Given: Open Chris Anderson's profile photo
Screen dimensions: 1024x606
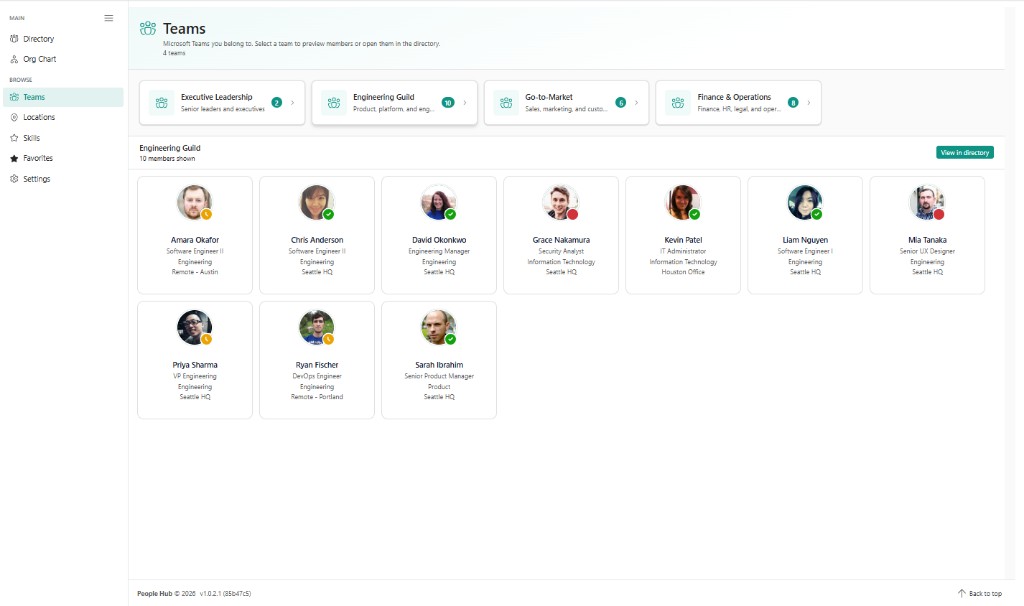Looking at the screenshot, I should point(317,202).
